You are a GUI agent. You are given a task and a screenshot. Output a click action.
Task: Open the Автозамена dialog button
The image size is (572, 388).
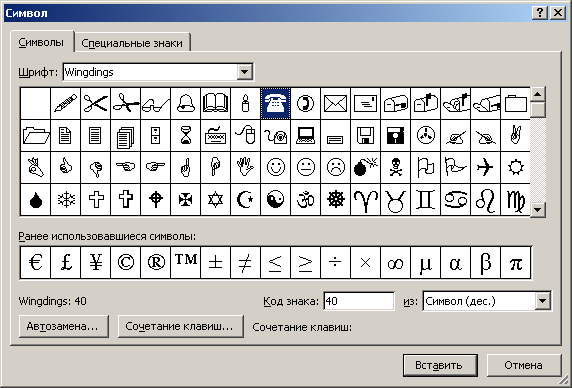(64, 326)
